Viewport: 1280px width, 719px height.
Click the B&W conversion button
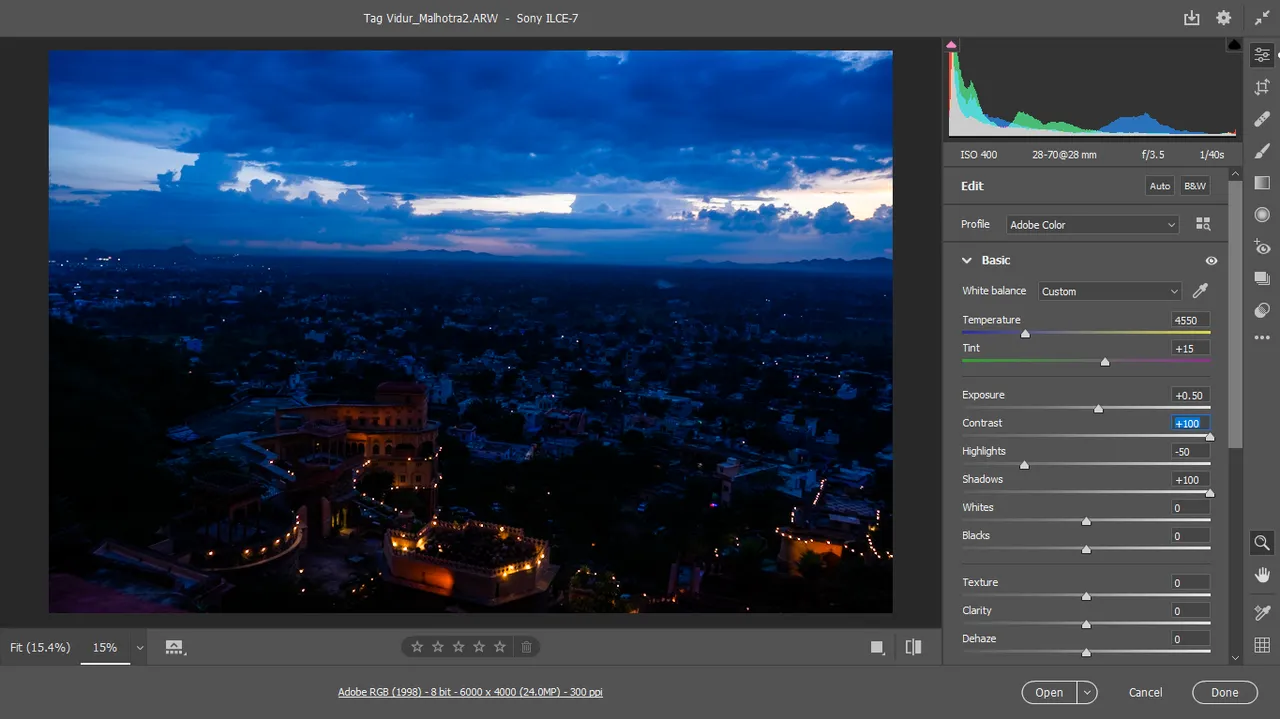click(1194, 186)
